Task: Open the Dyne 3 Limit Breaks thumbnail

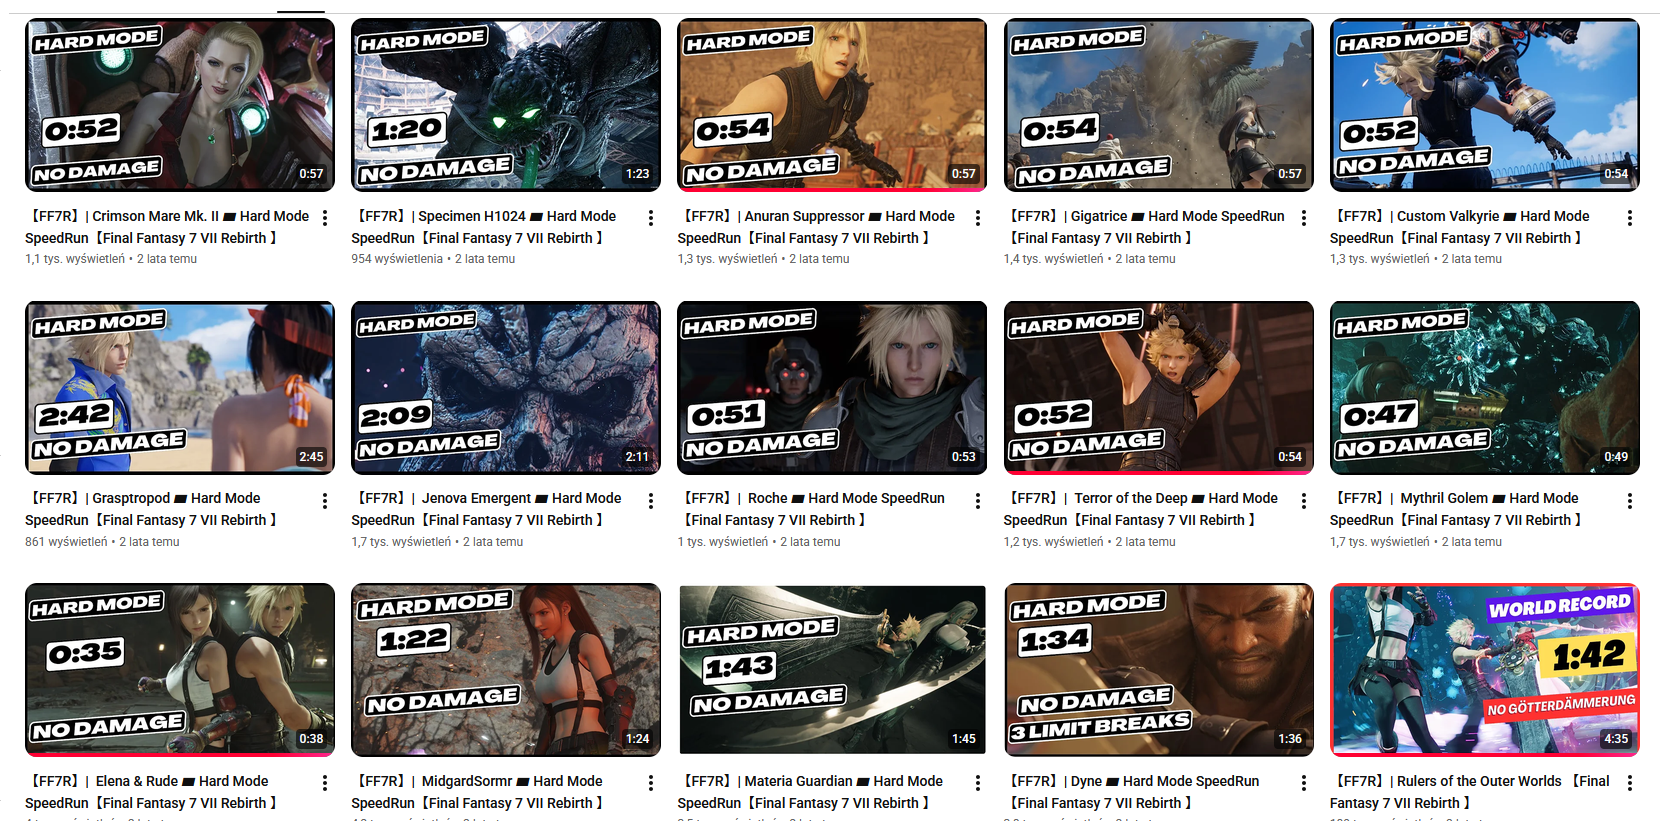Action: pos(1158,670)
